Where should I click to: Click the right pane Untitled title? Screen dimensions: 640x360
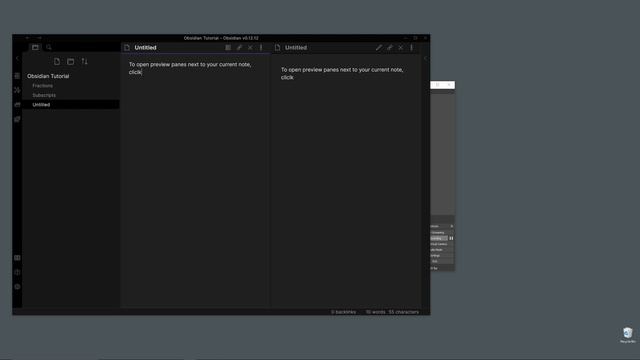(296, 47)
